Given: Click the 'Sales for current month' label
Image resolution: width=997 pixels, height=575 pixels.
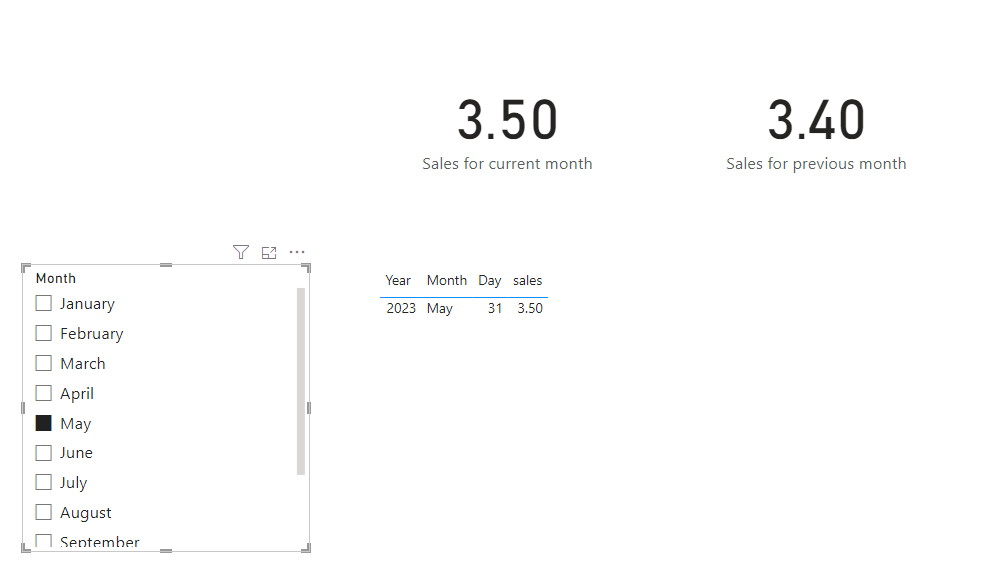Looking at the screenshot, I should pos(507,164).
